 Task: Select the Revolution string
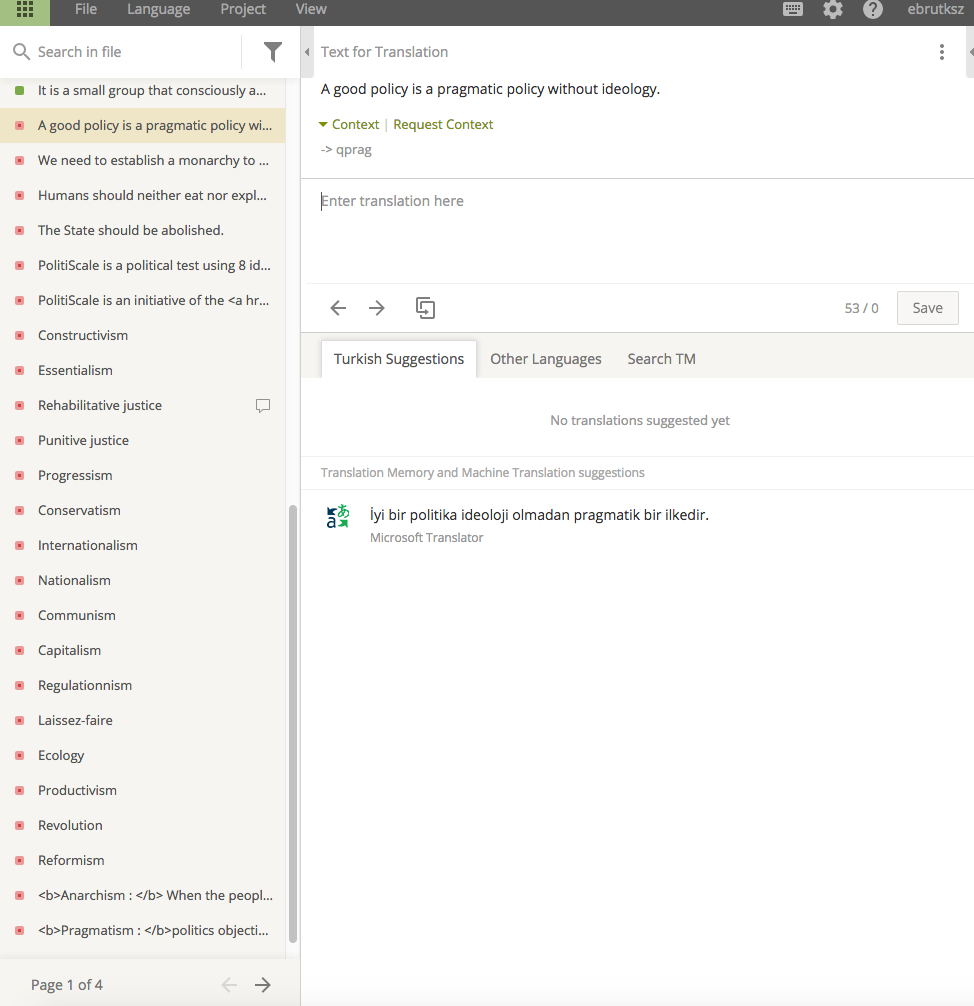142,825
